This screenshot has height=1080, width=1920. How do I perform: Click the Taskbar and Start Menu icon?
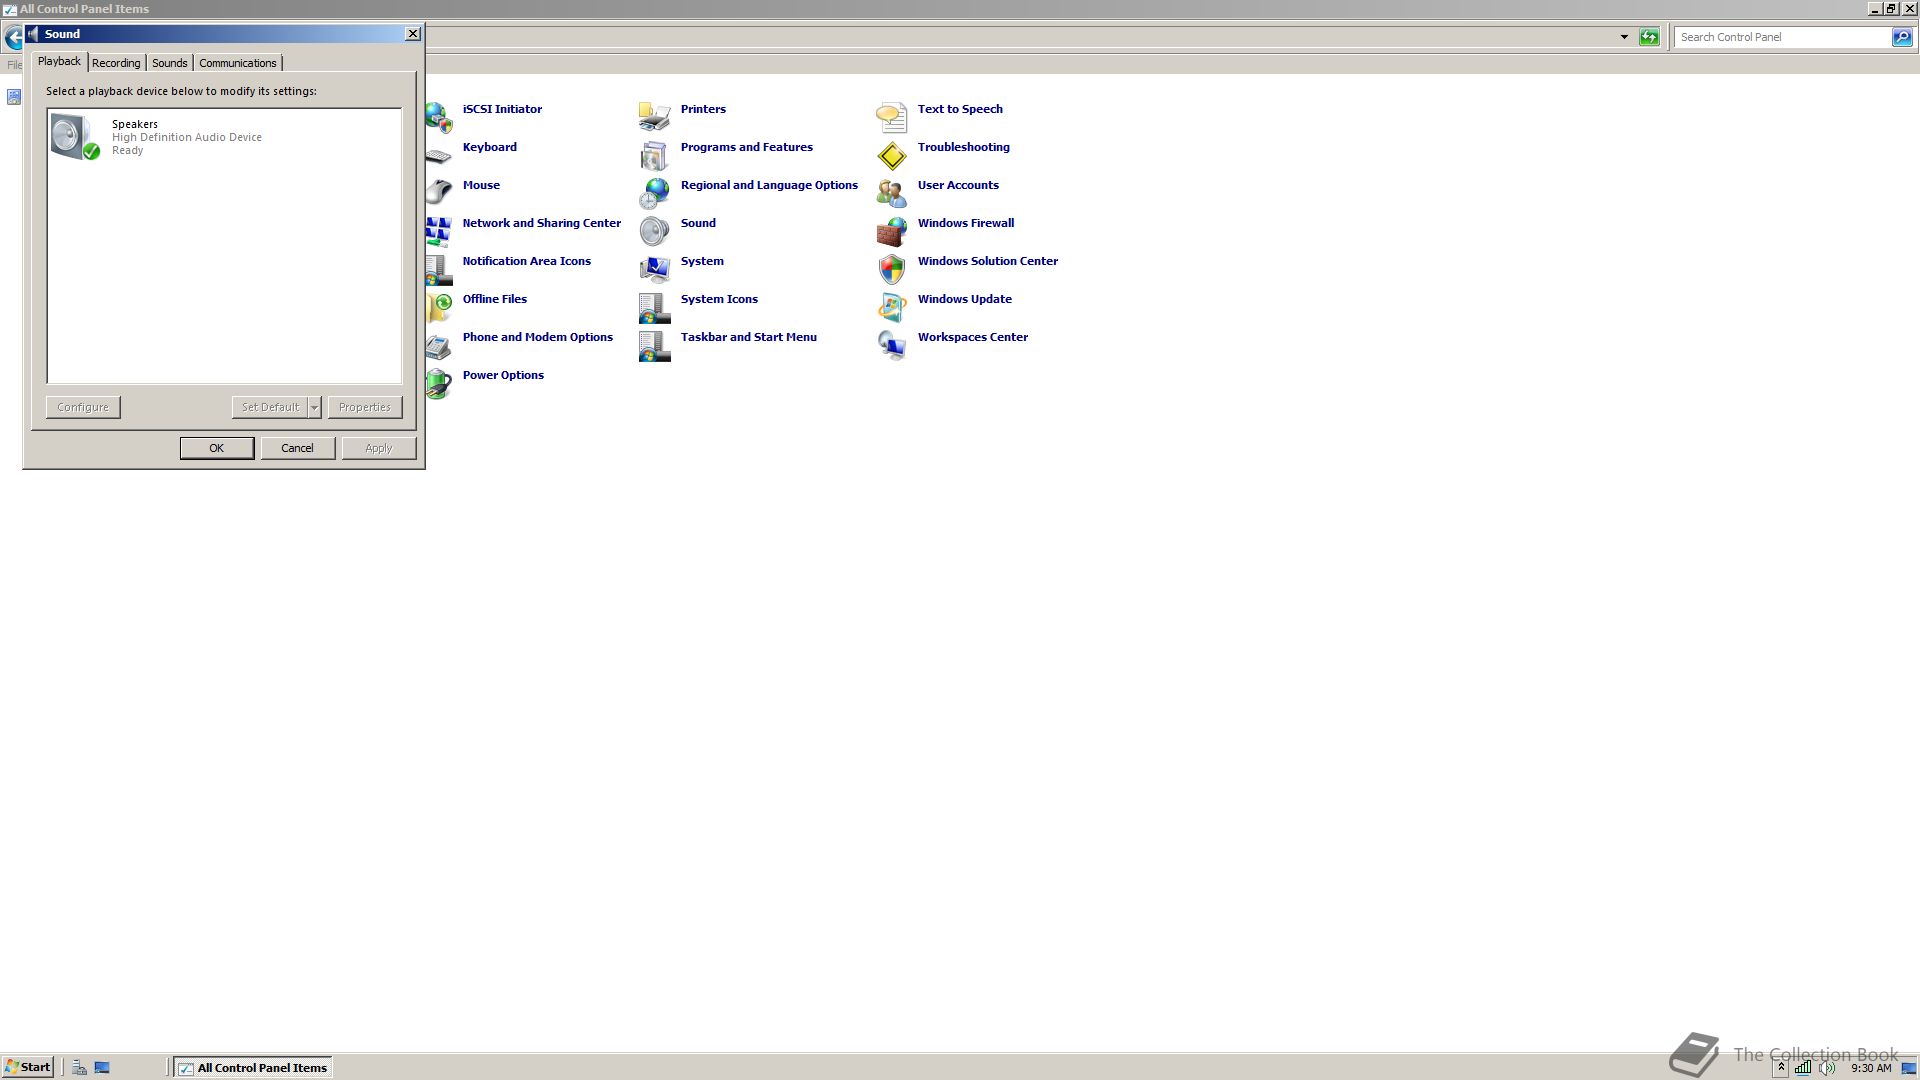tap(655, 345)
